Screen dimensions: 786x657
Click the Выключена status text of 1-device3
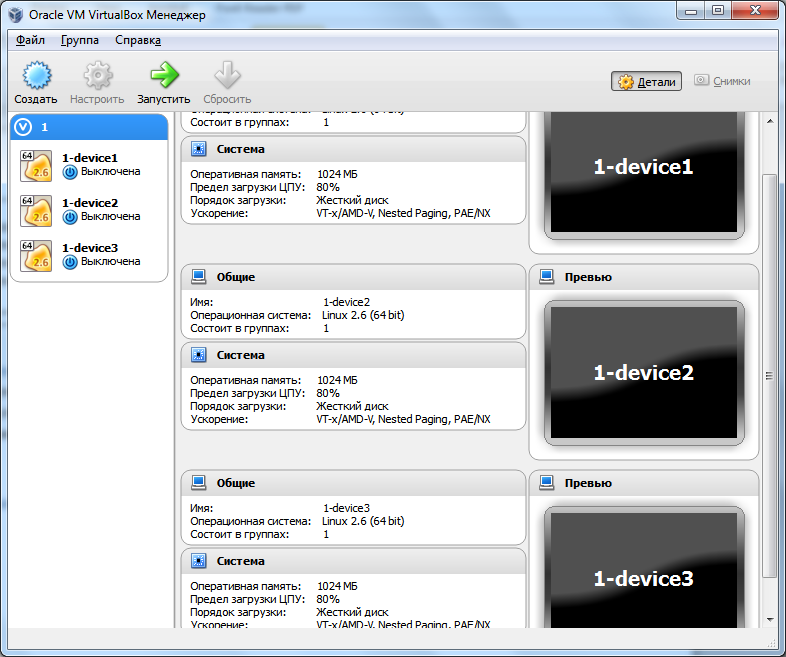(110, 262)
